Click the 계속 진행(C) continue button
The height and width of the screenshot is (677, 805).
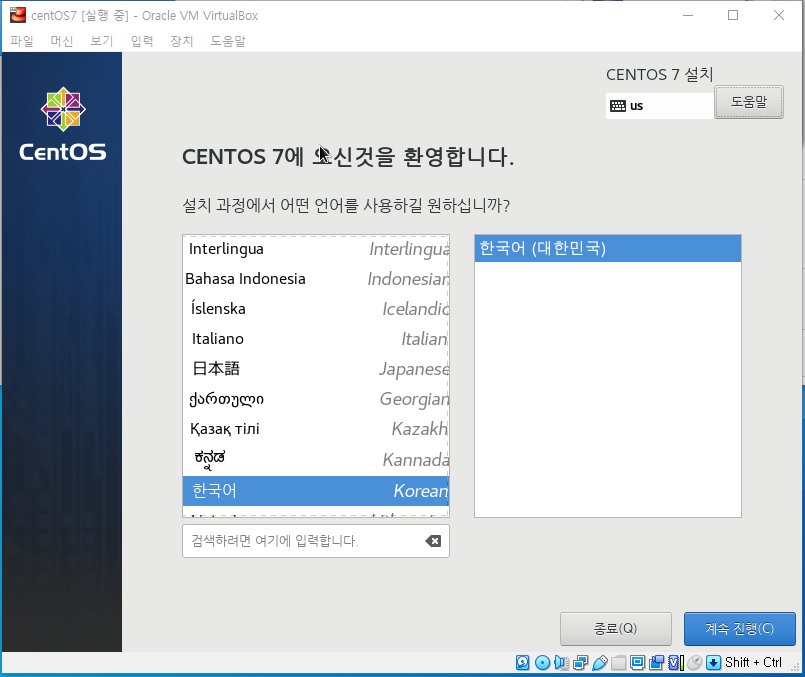(x=739, y=628)
